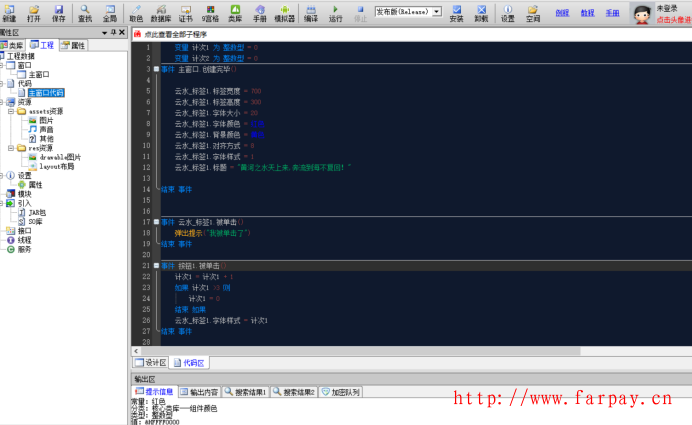Click 点此查看全部子程序 bar above code

click(180, 33)
